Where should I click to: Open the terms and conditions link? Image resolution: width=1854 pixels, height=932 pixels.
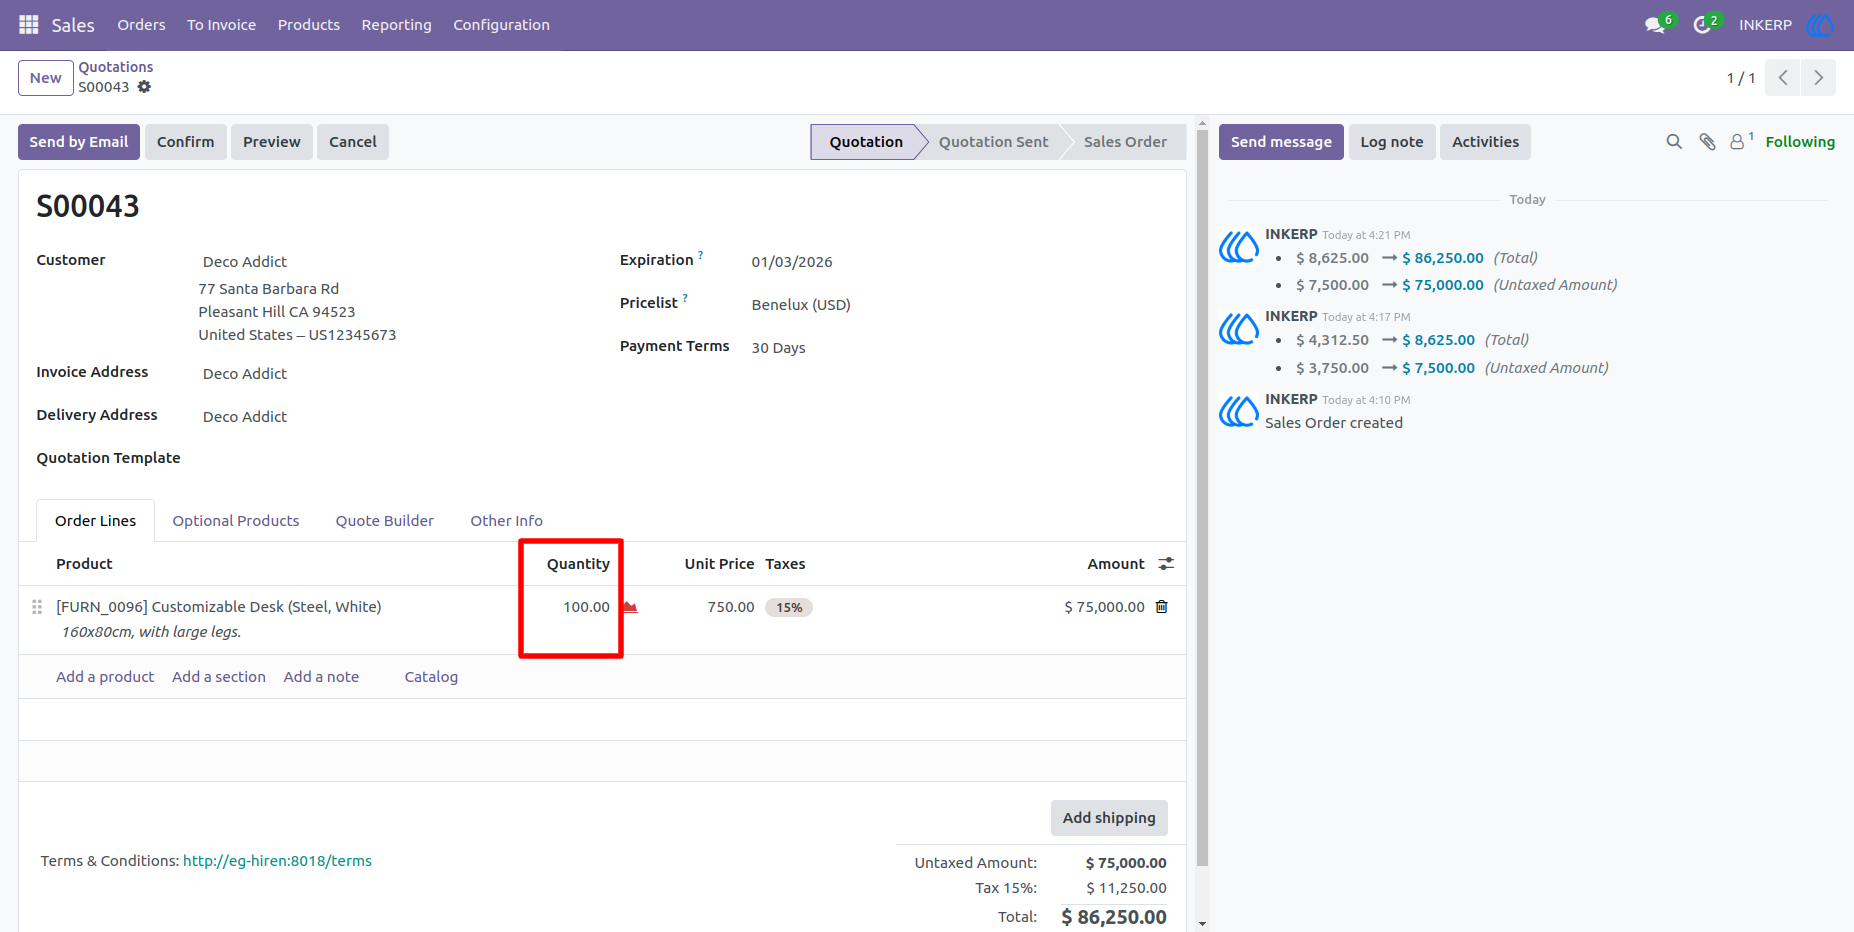click(277, 861)
